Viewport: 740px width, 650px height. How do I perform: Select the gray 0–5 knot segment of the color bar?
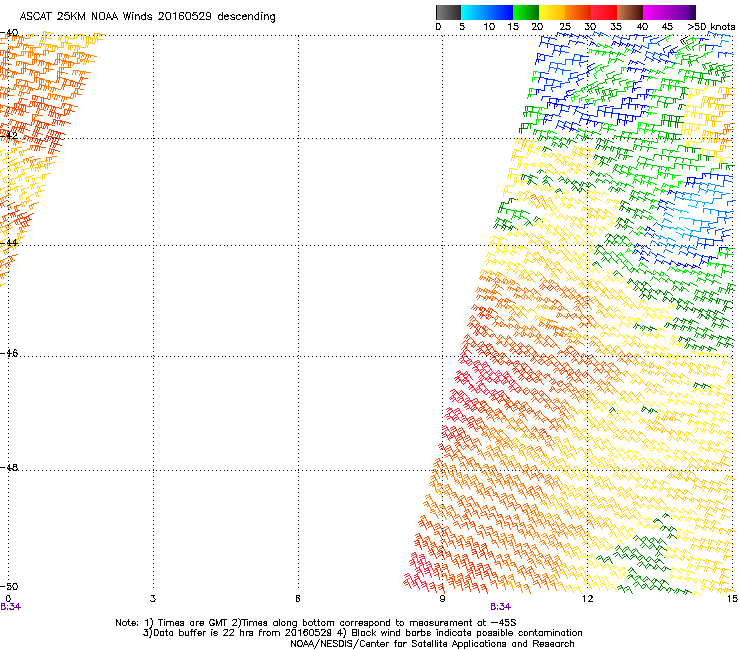click(x=448, y=12)
